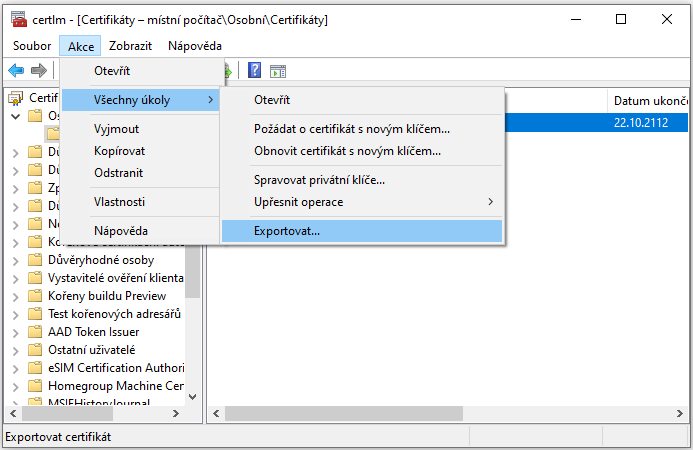Open the Help question mark toolbar icon
The image size is (693, 450).
point(254,70)
